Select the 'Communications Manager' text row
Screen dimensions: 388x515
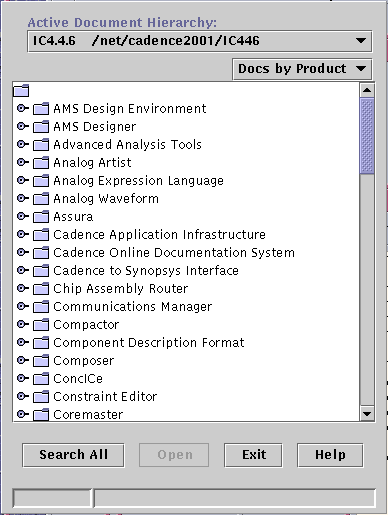point(133,307)
